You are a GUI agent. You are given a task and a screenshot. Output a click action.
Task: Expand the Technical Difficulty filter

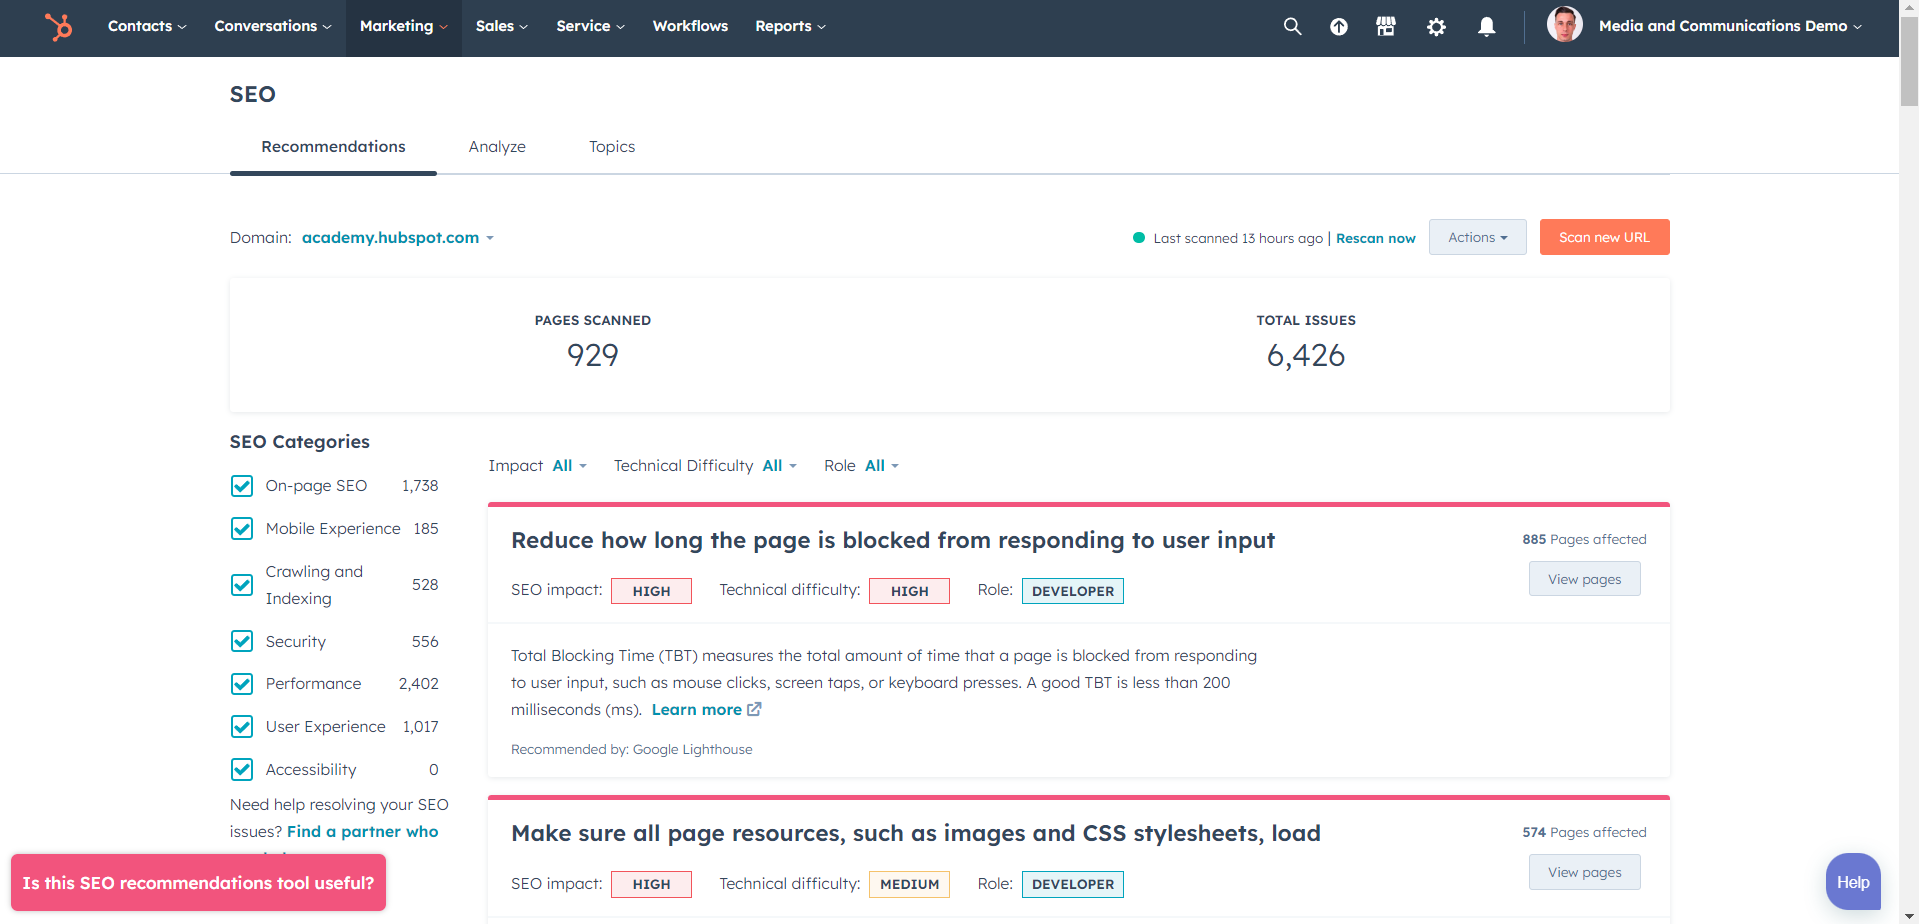[x=778, y=465]
